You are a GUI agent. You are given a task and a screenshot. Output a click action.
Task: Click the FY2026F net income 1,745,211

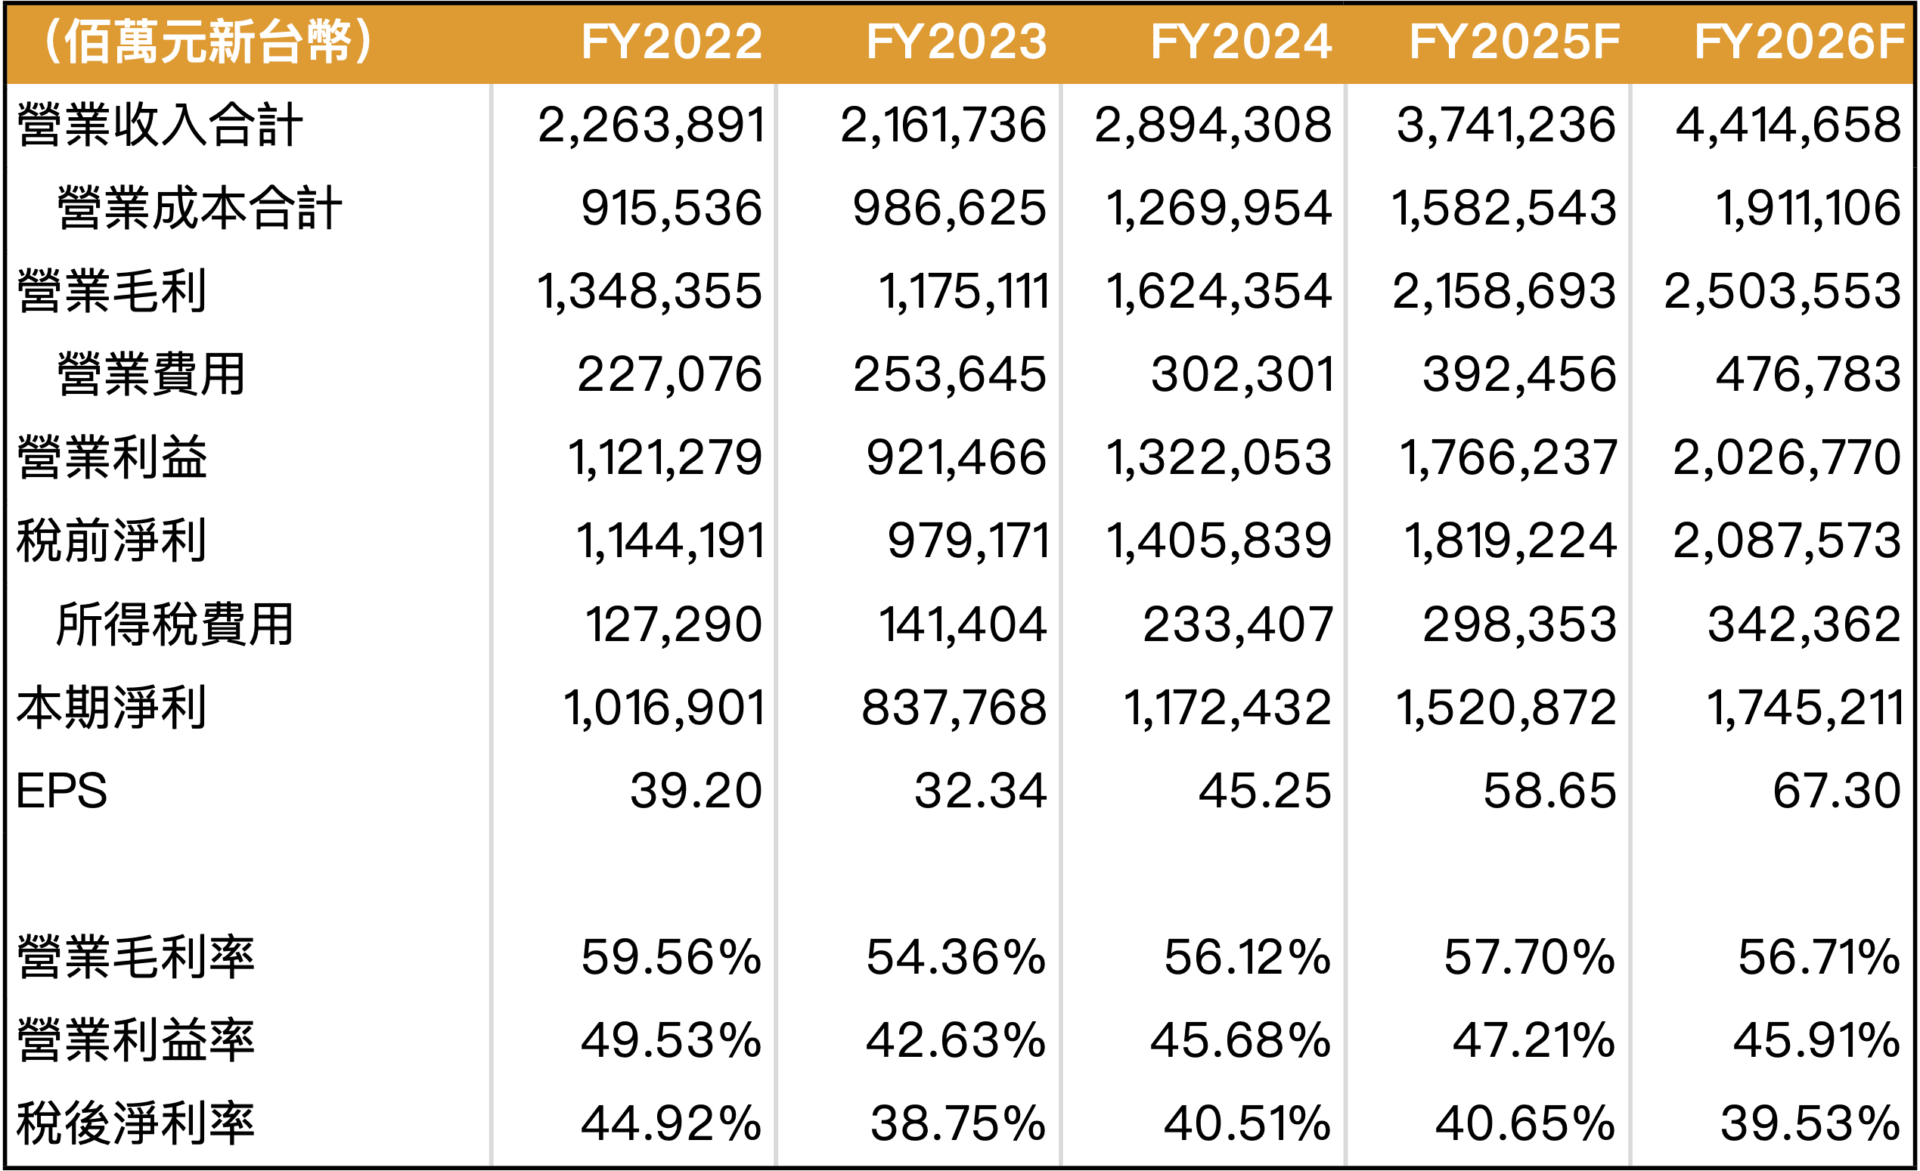[x=1805, y=708]
